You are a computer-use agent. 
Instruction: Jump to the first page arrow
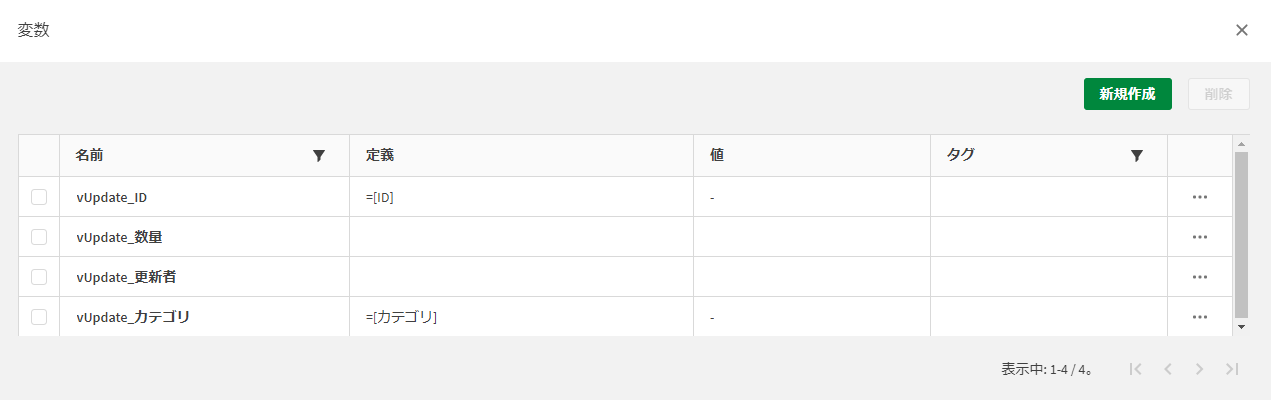tap(1135, 369)
